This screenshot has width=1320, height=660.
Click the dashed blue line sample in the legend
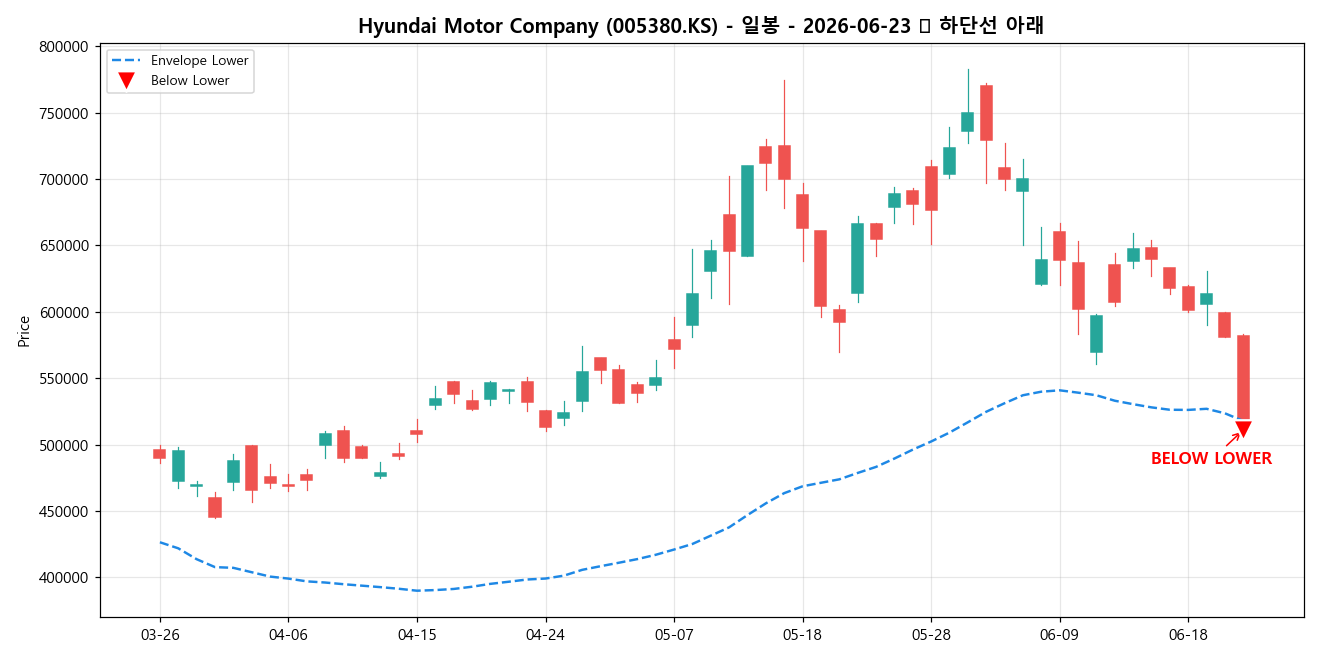tap(126, 60)
